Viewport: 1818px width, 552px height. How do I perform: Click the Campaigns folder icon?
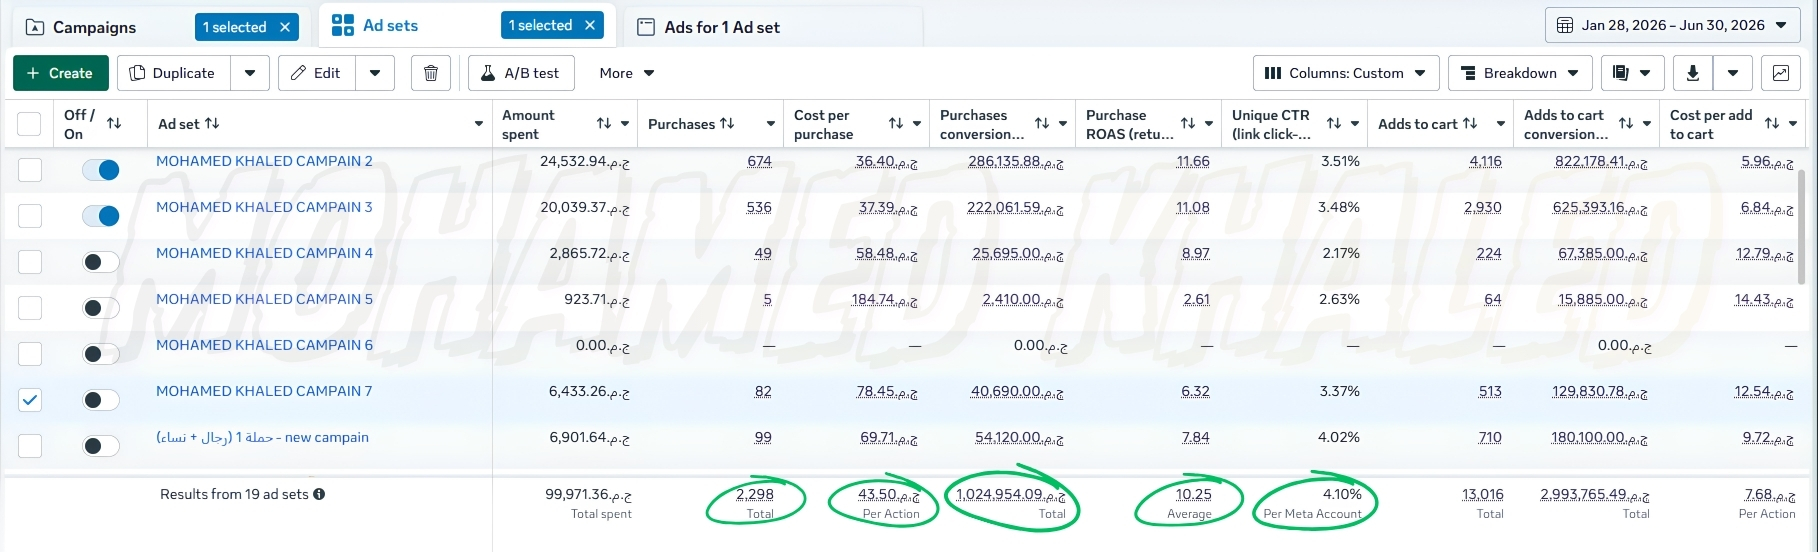click(x=34, y=27)
